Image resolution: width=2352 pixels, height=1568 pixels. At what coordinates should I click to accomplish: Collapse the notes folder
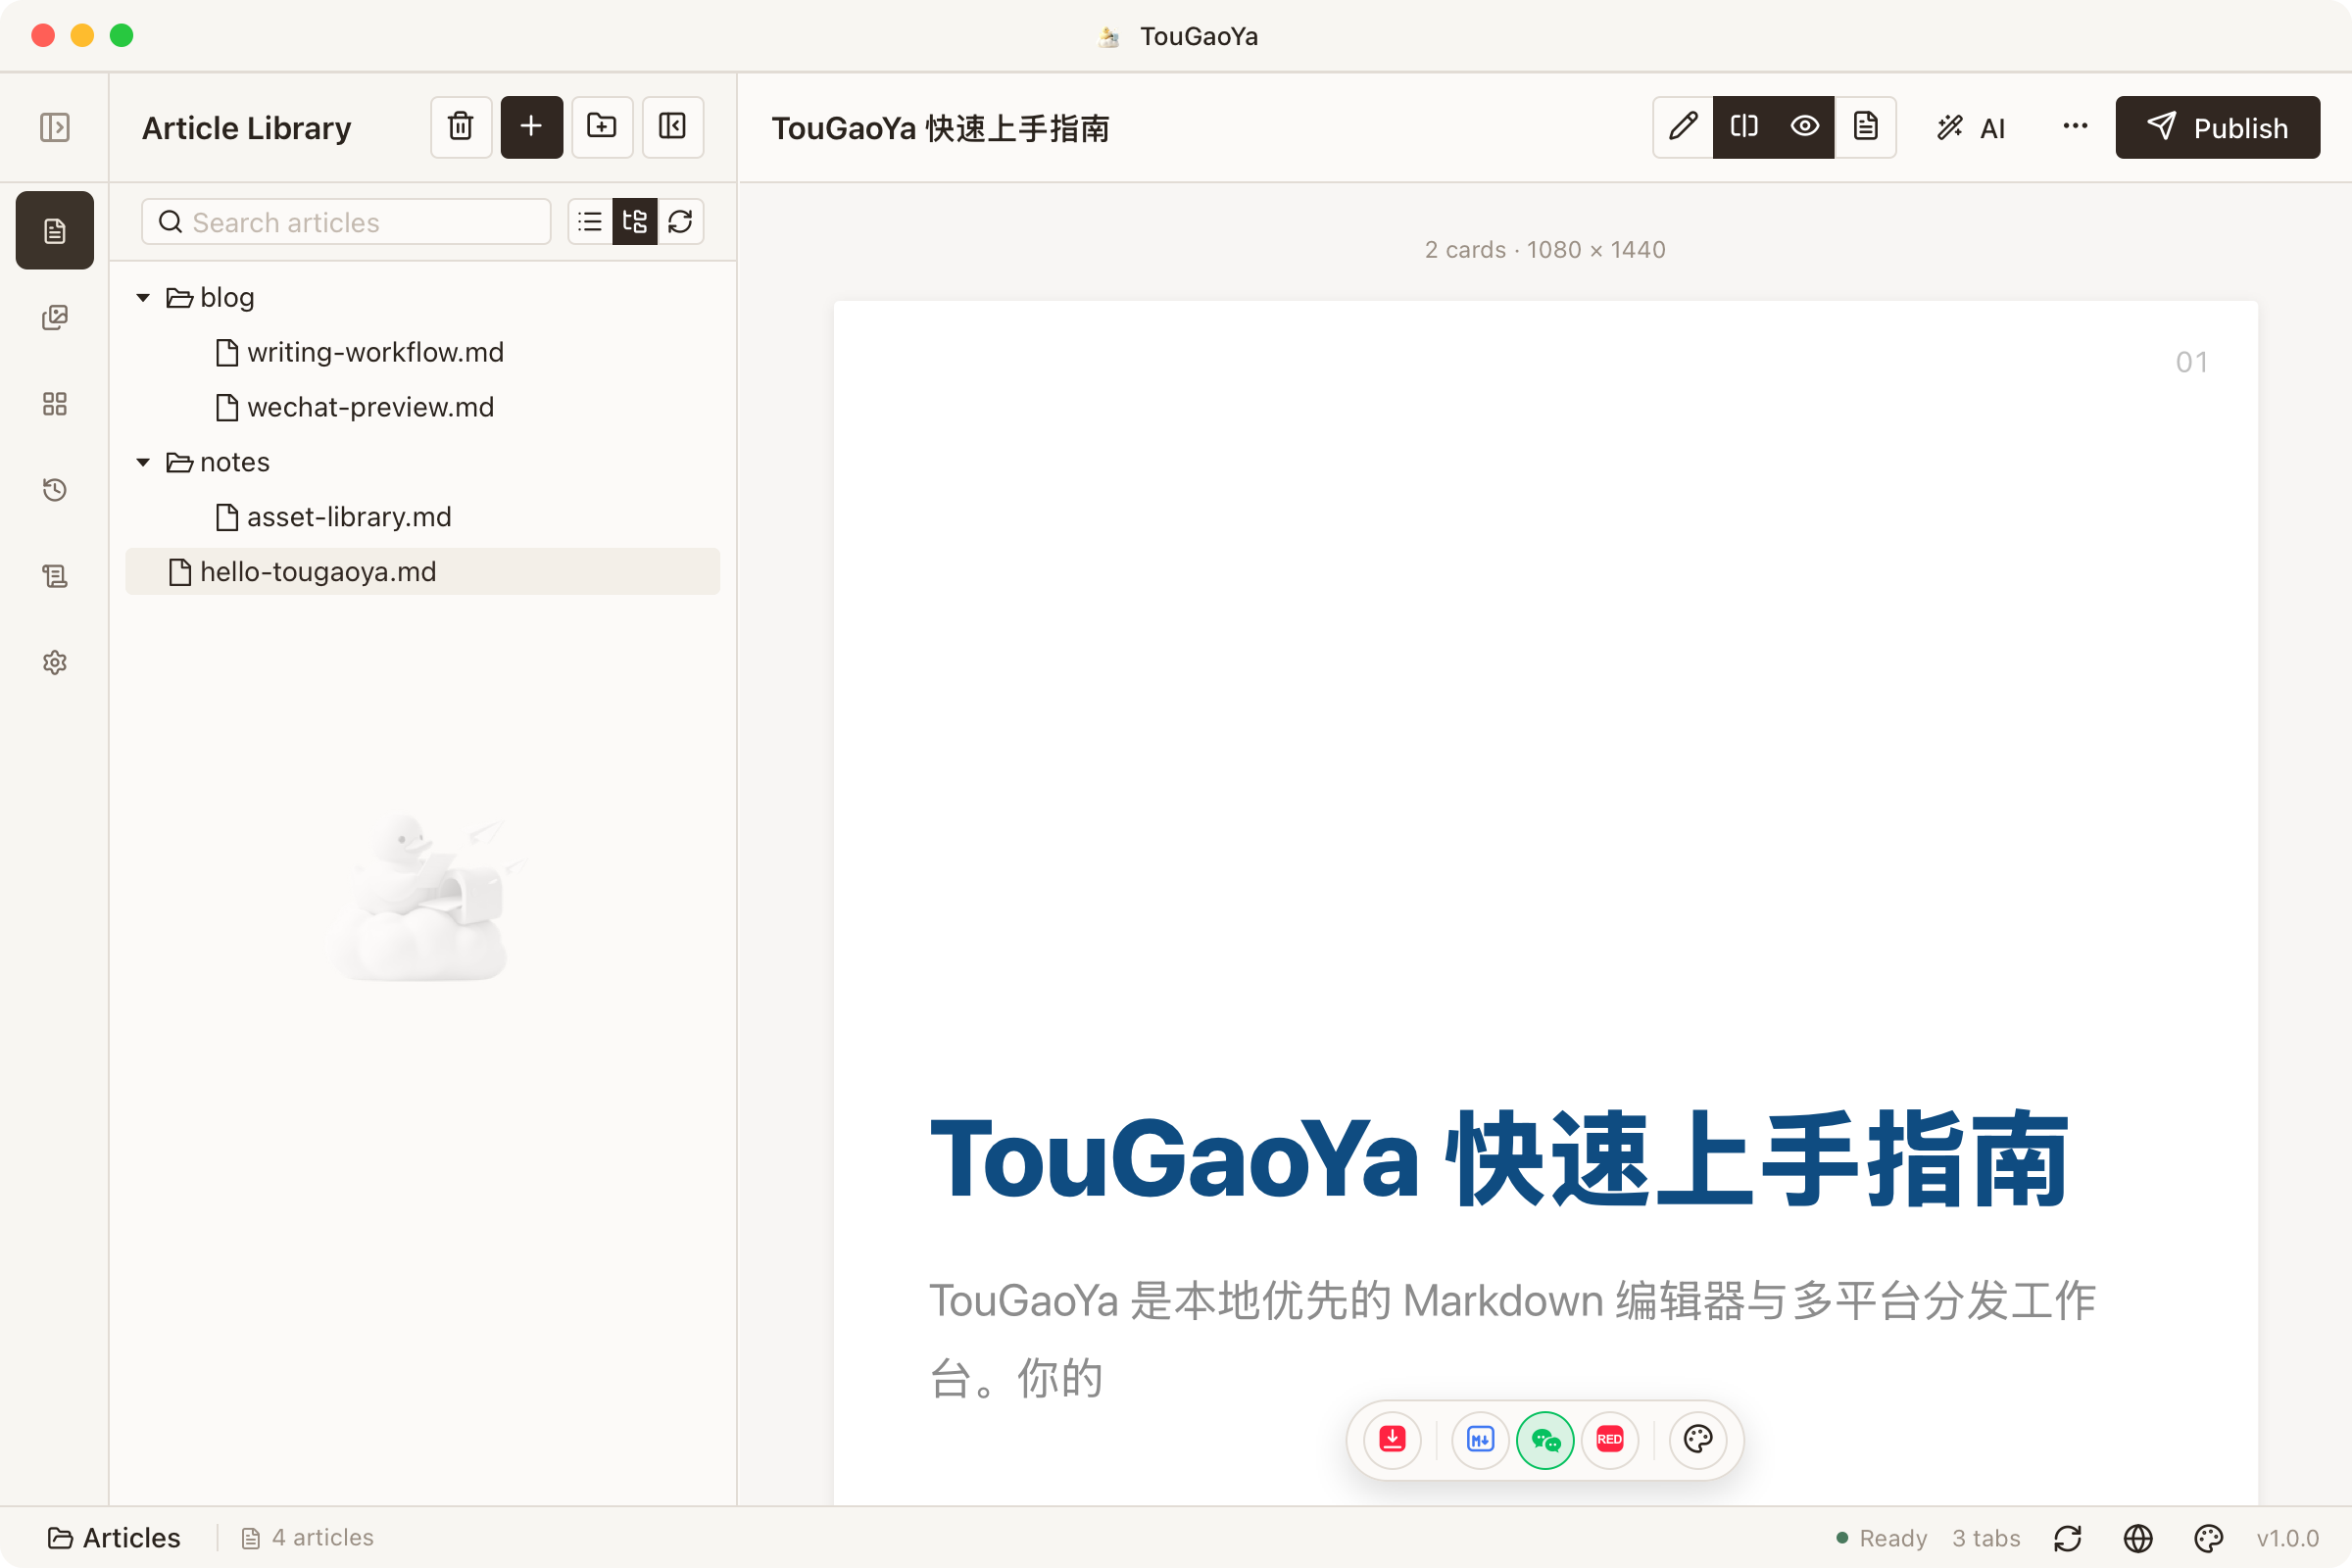[143, 462]
